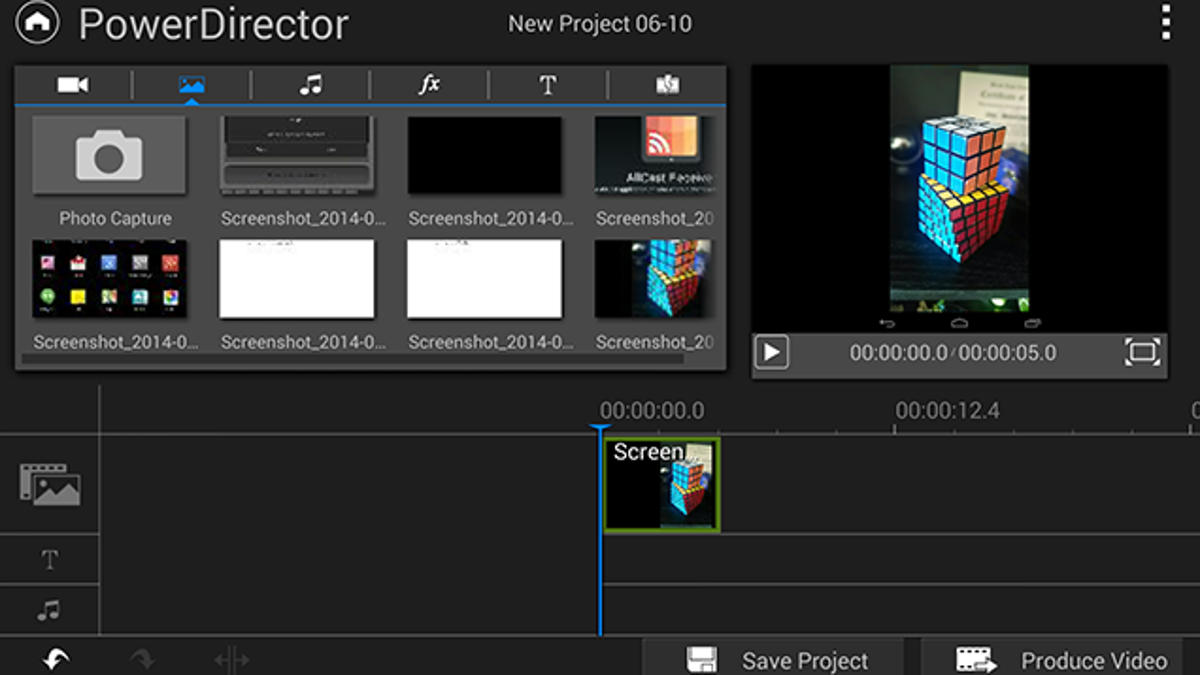Expand the preview to fullscreen
The height and width of the screenshot is (675, 1200).
pyautogui.click(x=1142, y=352)
